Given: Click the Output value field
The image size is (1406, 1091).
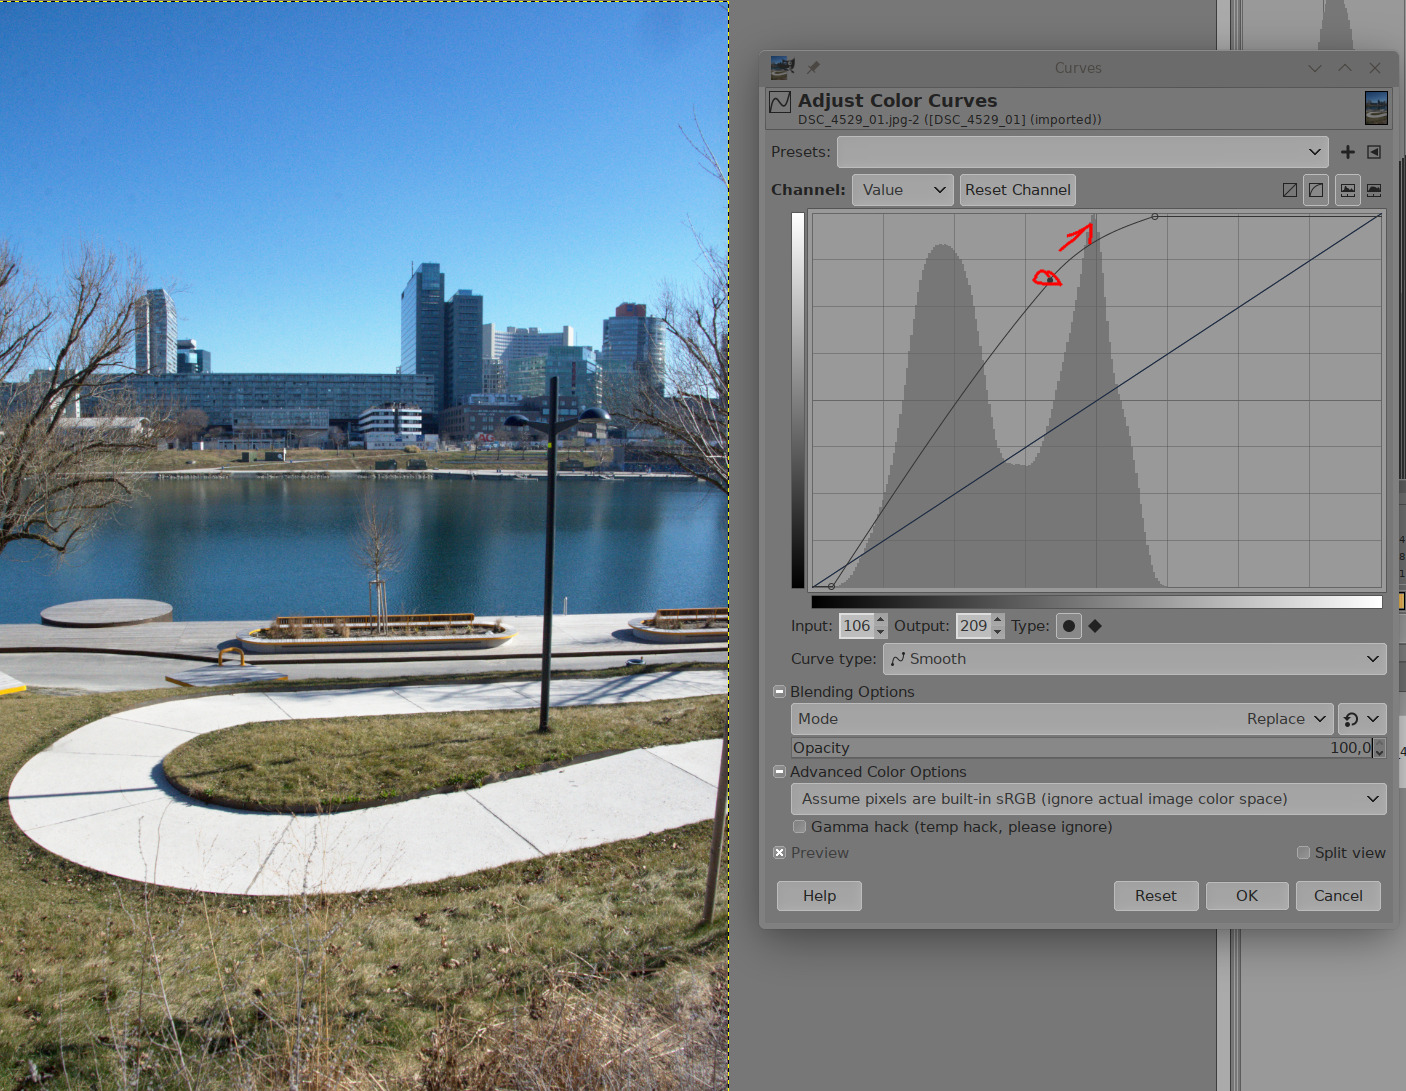Looking at the screenshot, I should click(973, 626).
